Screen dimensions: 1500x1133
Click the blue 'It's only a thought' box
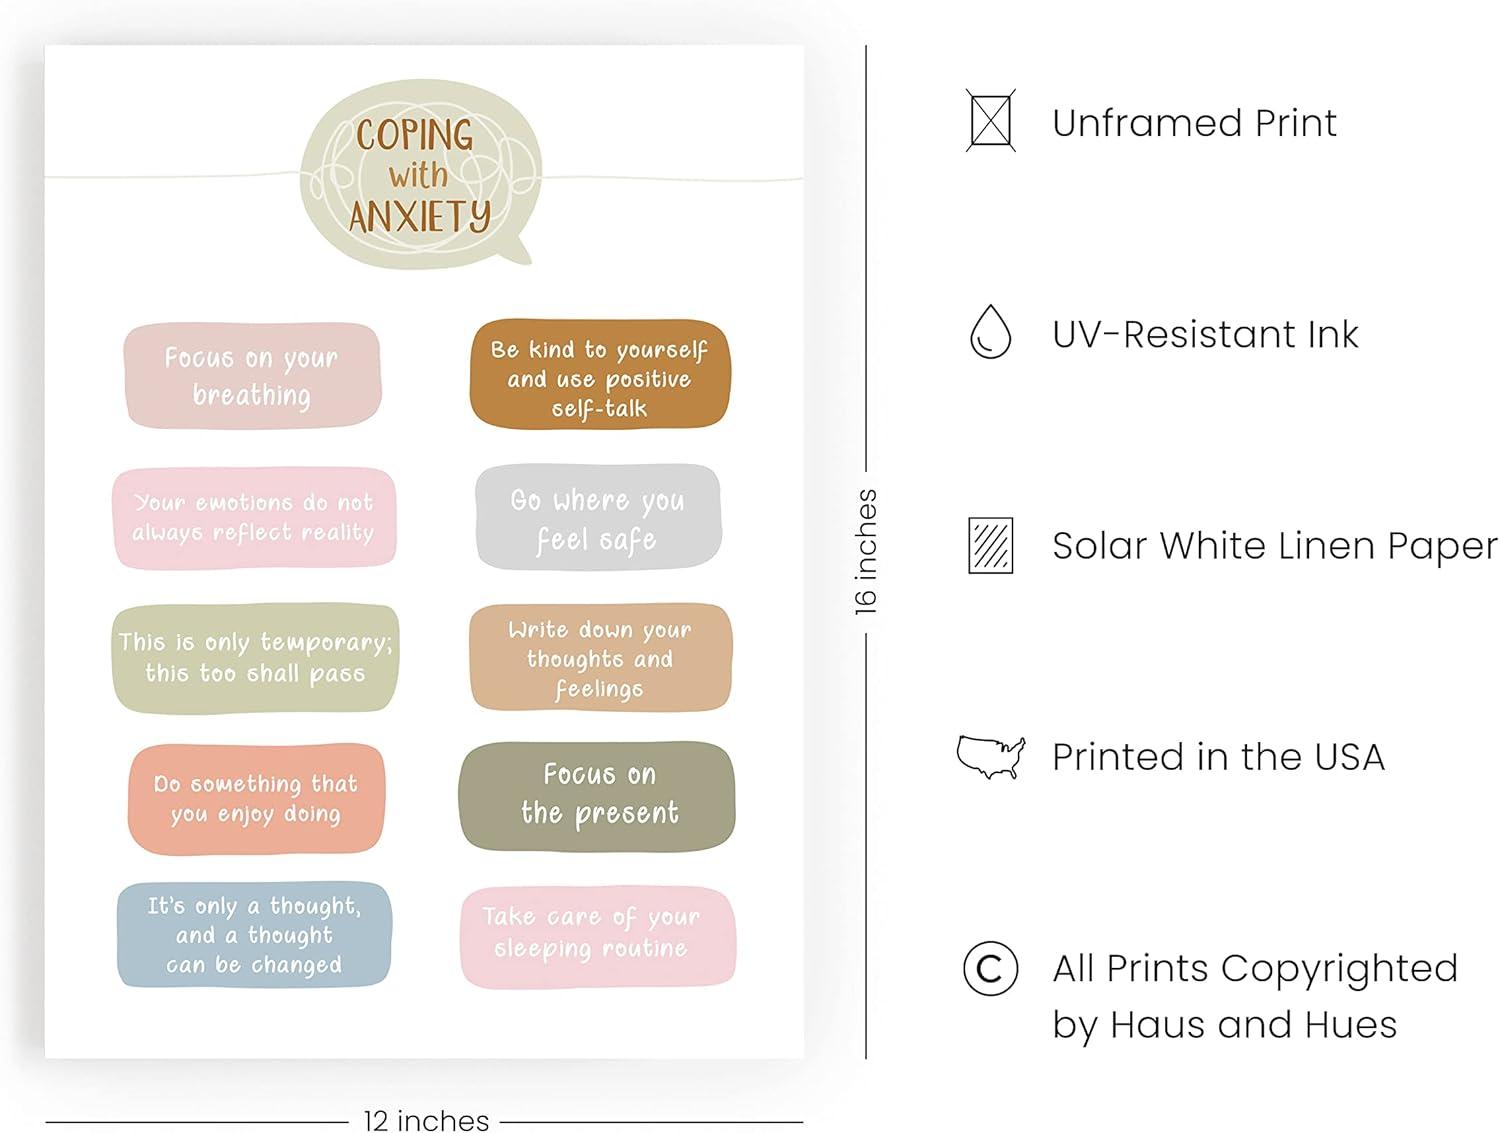tap(254, 935)
